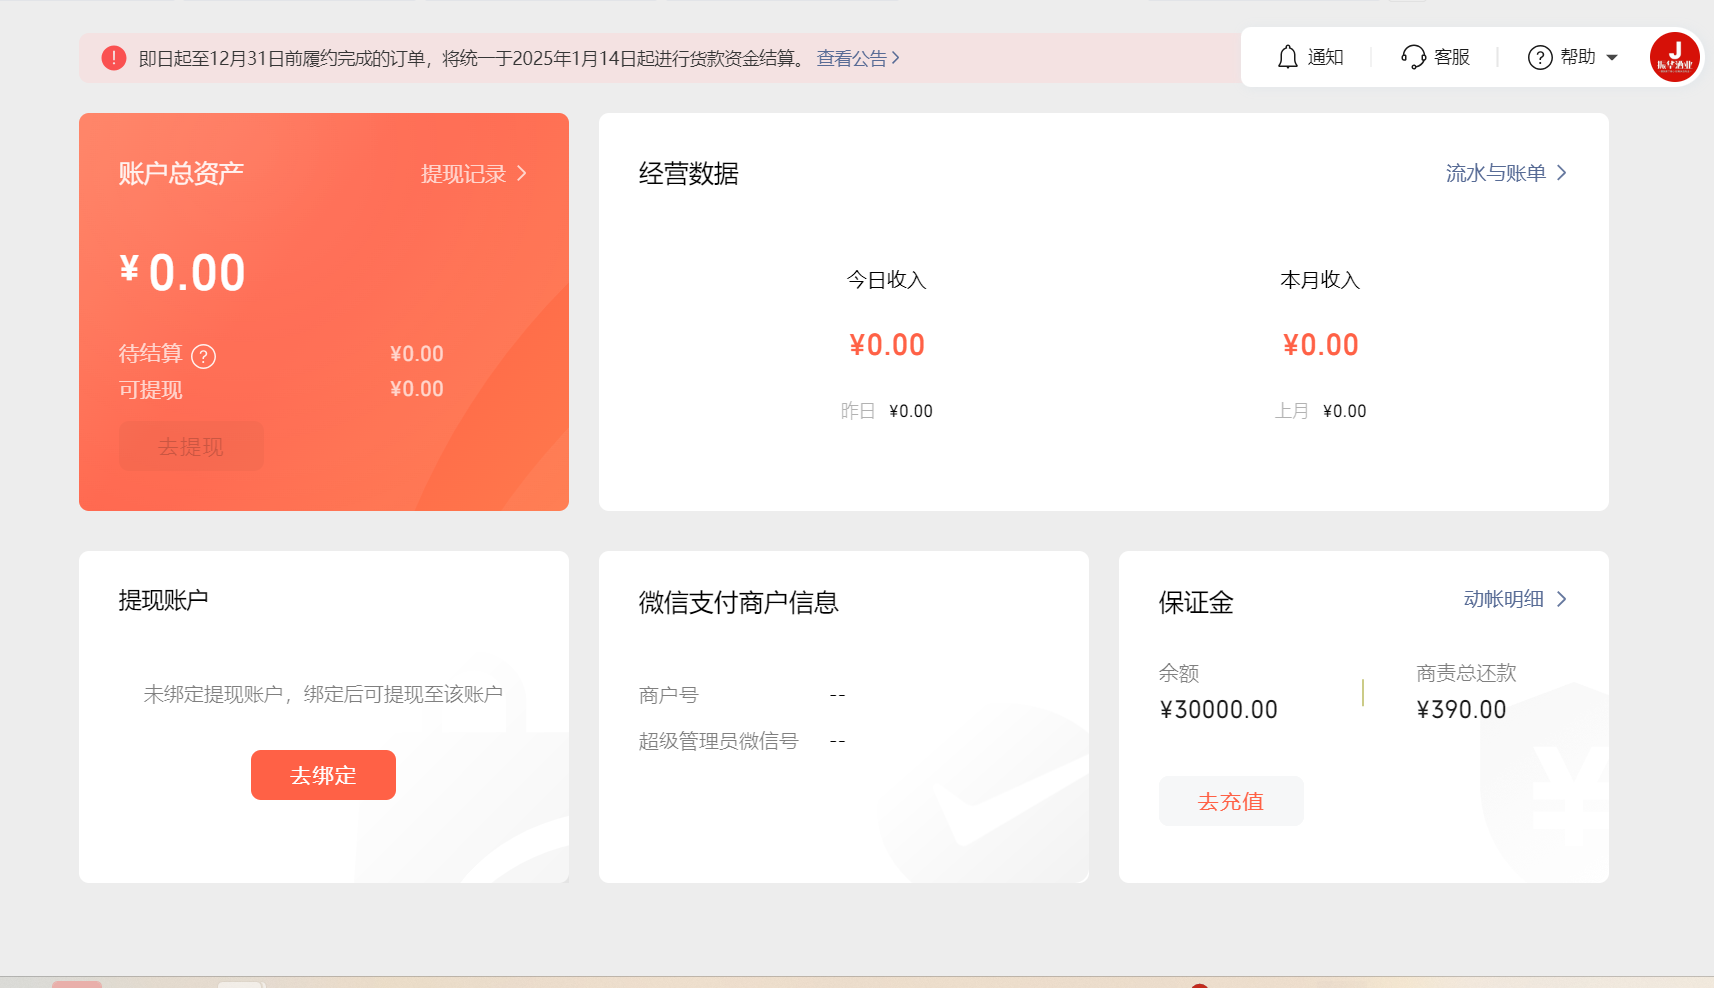Click 昨日 income value
This screenshot has height=988, width=1714.
[x=911, y=411]
